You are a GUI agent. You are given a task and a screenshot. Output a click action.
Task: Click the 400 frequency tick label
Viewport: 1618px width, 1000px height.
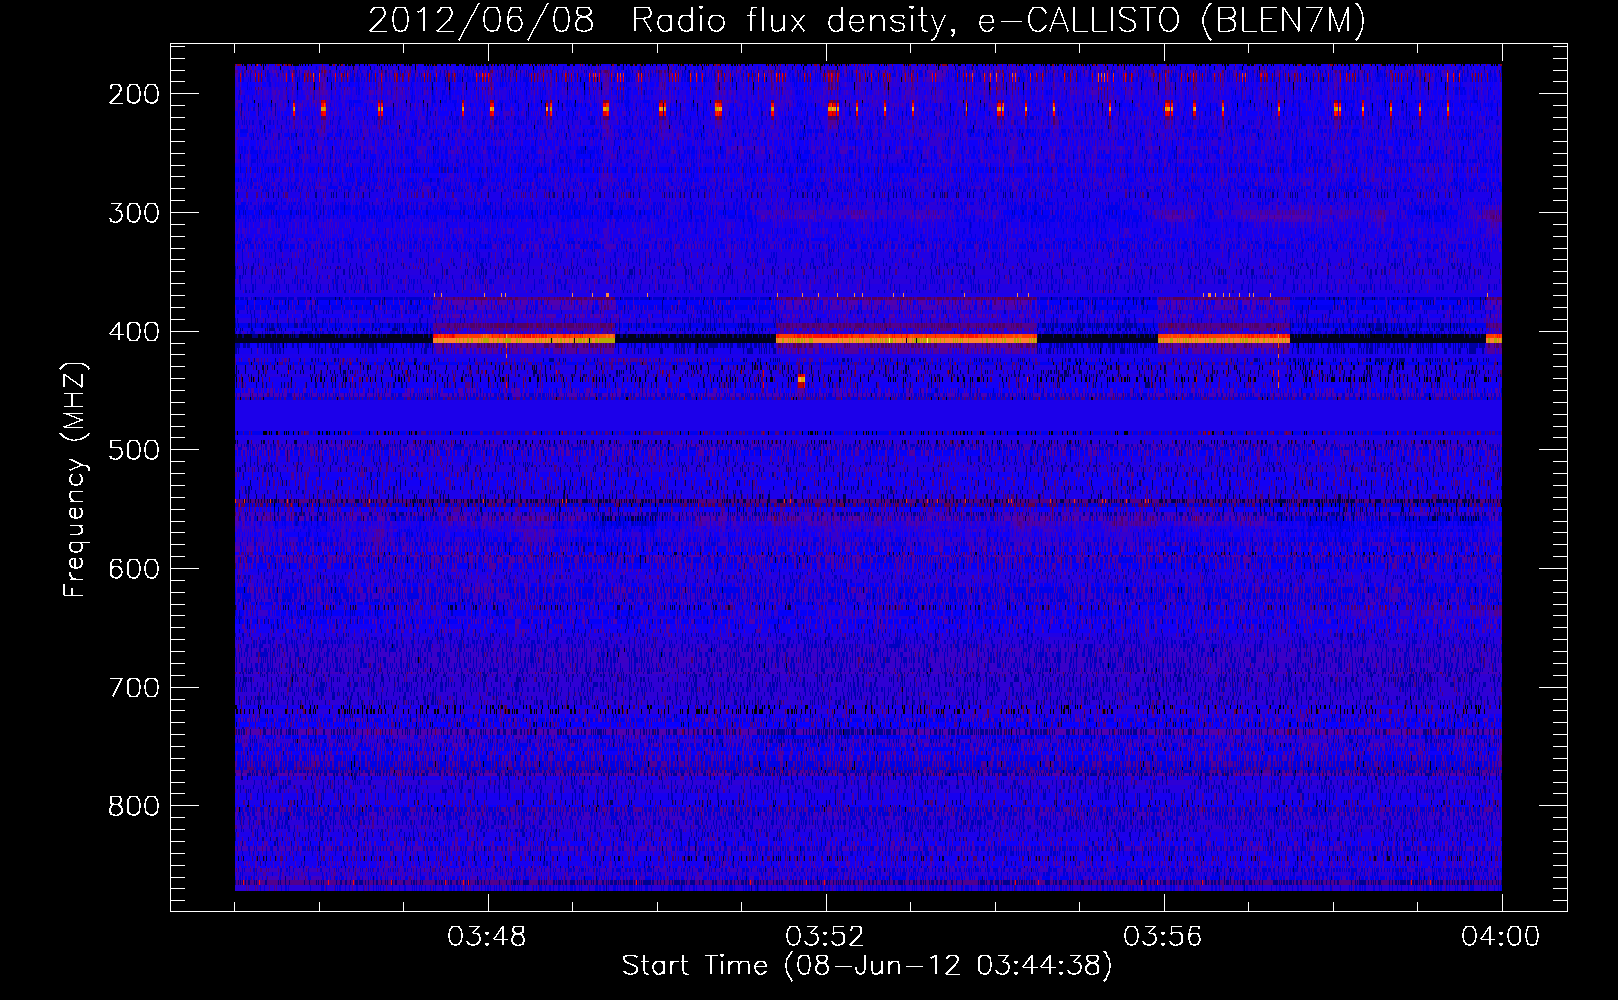pos(133,332)
